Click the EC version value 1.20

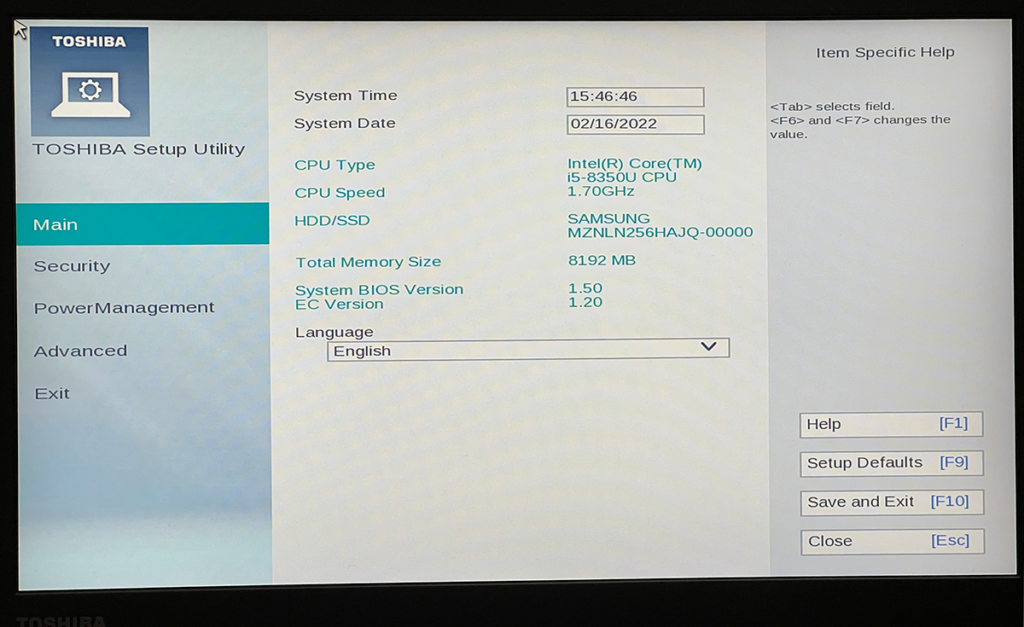coord(585,302)
